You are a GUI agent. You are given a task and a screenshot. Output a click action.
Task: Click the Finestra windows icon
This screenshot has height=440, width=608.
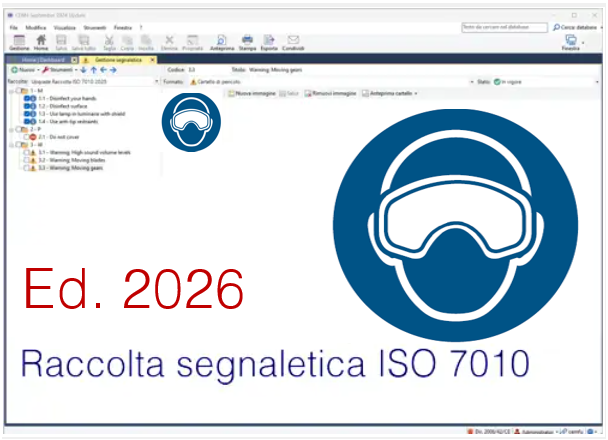571,41
